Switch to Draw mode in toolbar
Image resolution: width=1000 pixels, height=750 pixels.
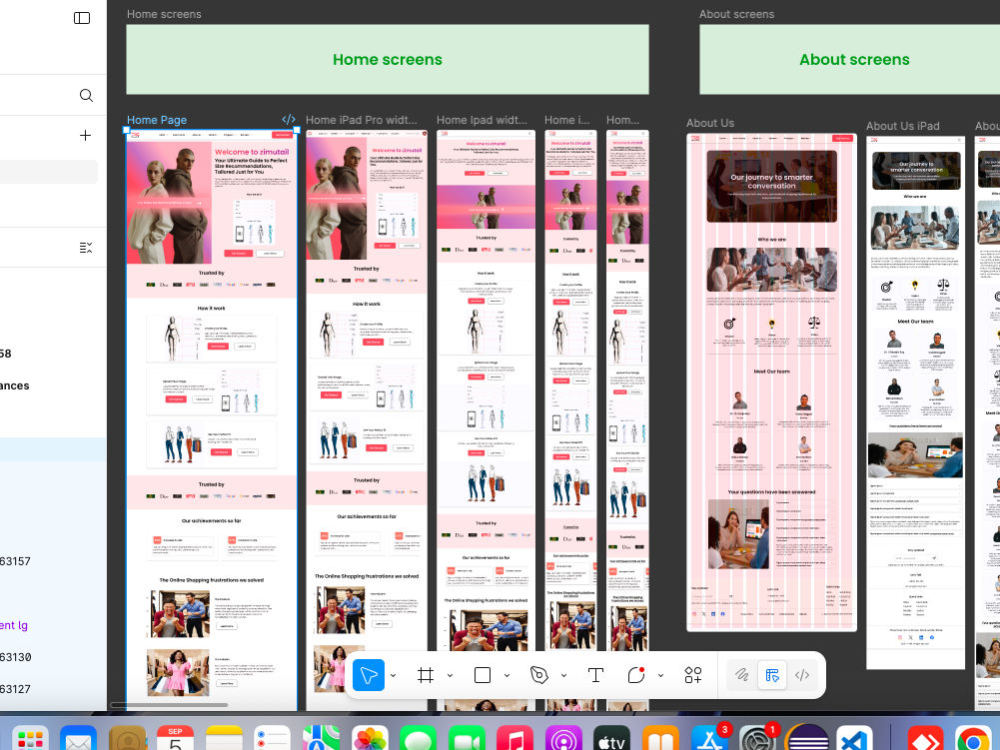click(x=742, y=675)
